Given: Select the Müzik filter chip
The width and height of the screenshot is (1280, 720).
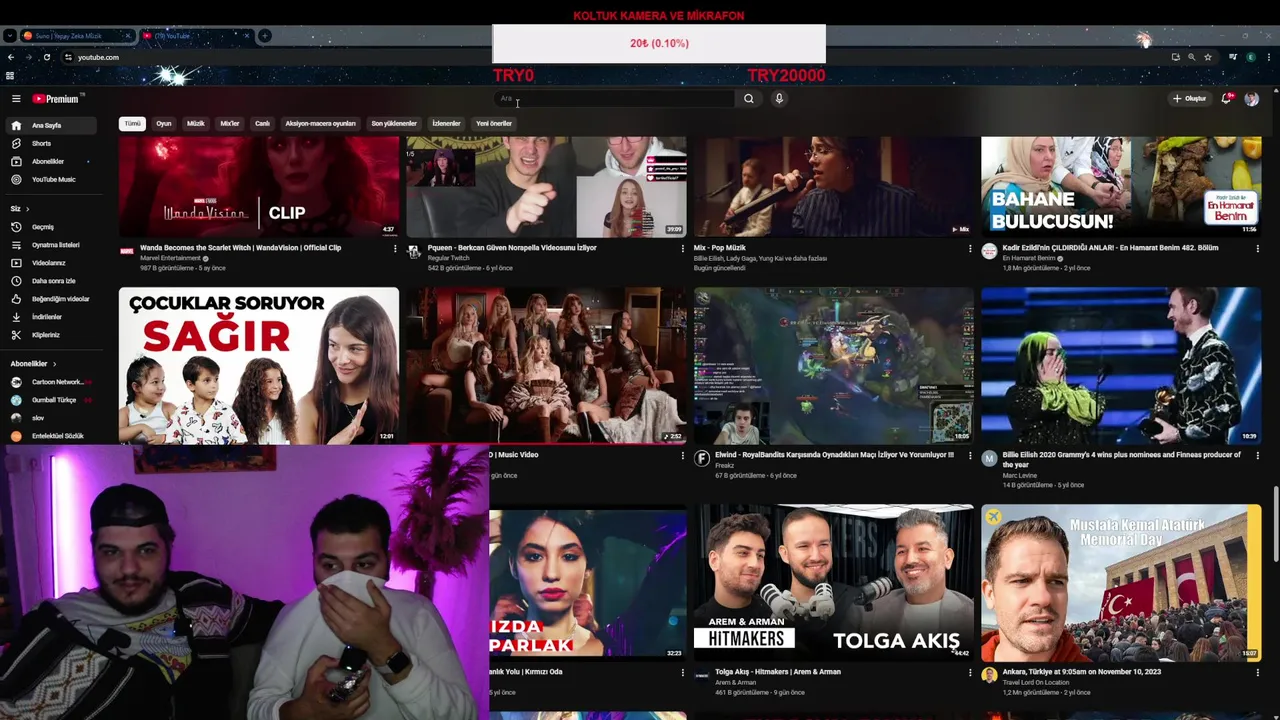Looking at the screenshot, I should click(196, 124).
